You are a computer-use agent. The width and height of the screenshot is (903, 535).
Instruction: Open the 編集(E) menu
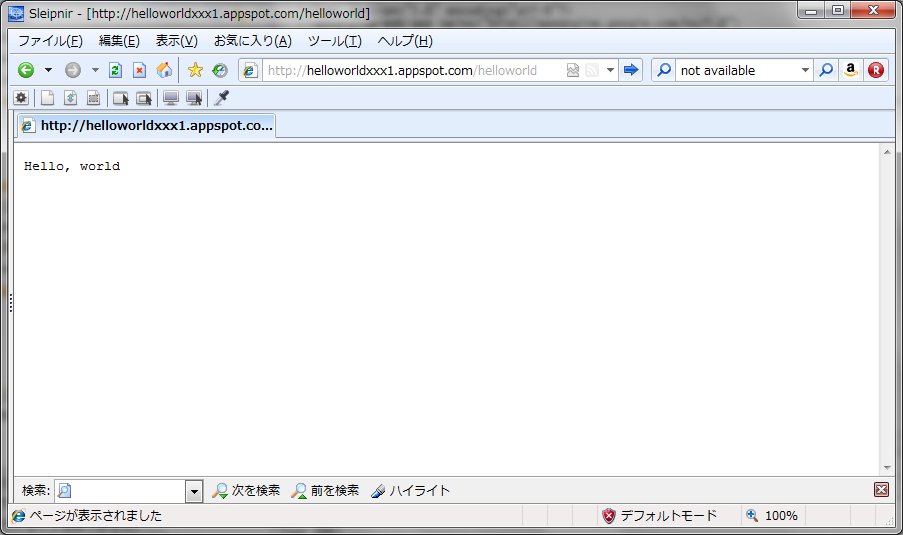tap(119, 41)
